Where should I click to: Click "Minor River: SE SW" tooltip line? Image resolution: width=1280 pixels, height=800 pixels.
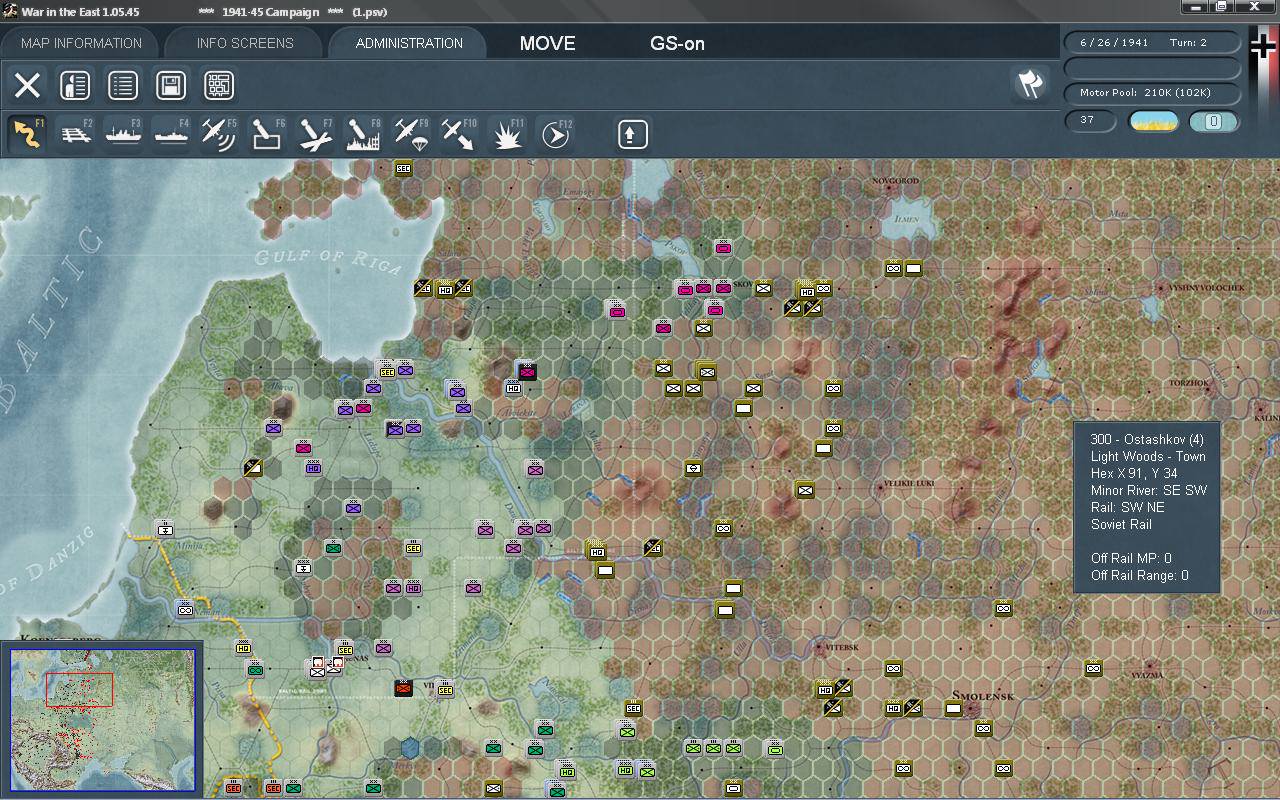[1149, 490]
